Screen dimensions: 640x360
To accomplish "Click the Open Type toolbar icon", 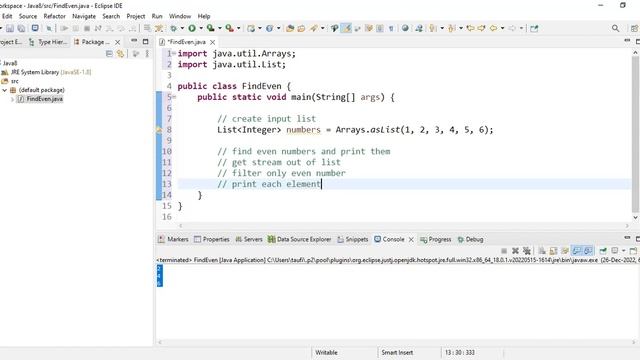I will coord(290,28).
